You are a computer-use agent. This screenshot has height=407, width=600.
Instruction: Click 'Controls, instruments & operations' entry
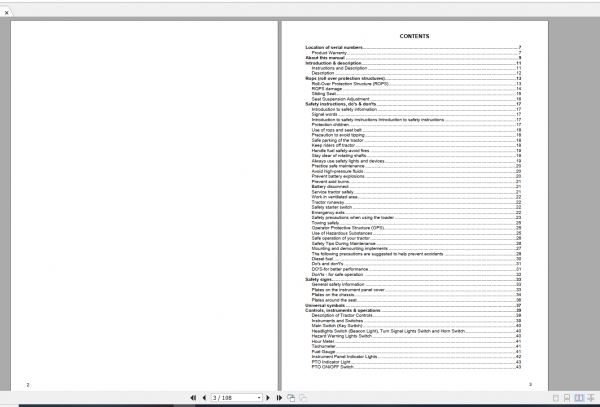(x=342, y=311)
